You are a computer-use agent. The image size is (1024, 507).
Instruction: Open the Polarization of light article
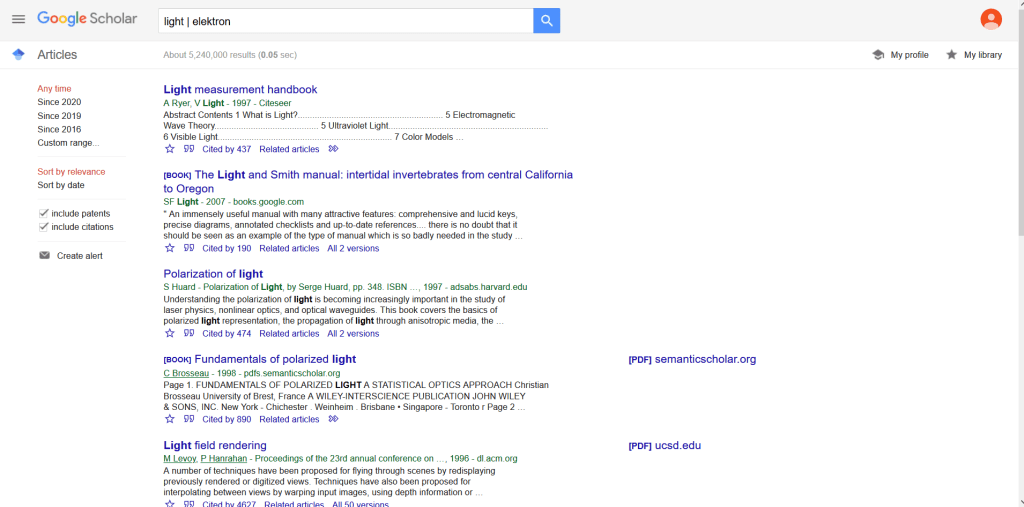(x=213, y=274)
